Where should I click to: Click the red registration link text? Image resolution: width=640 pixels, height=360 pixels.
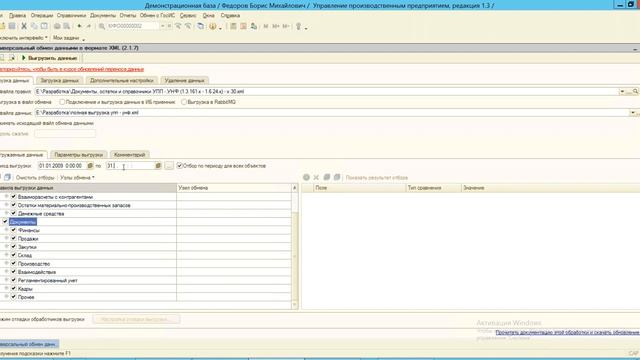71,69
